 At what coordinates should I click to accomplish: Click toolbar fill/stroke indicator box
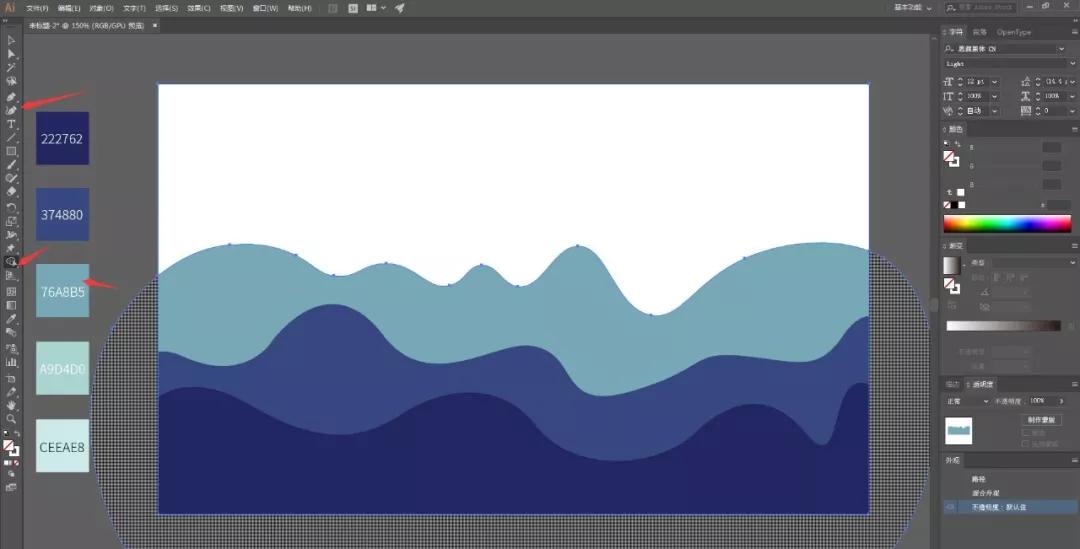(x=11, y=449)
